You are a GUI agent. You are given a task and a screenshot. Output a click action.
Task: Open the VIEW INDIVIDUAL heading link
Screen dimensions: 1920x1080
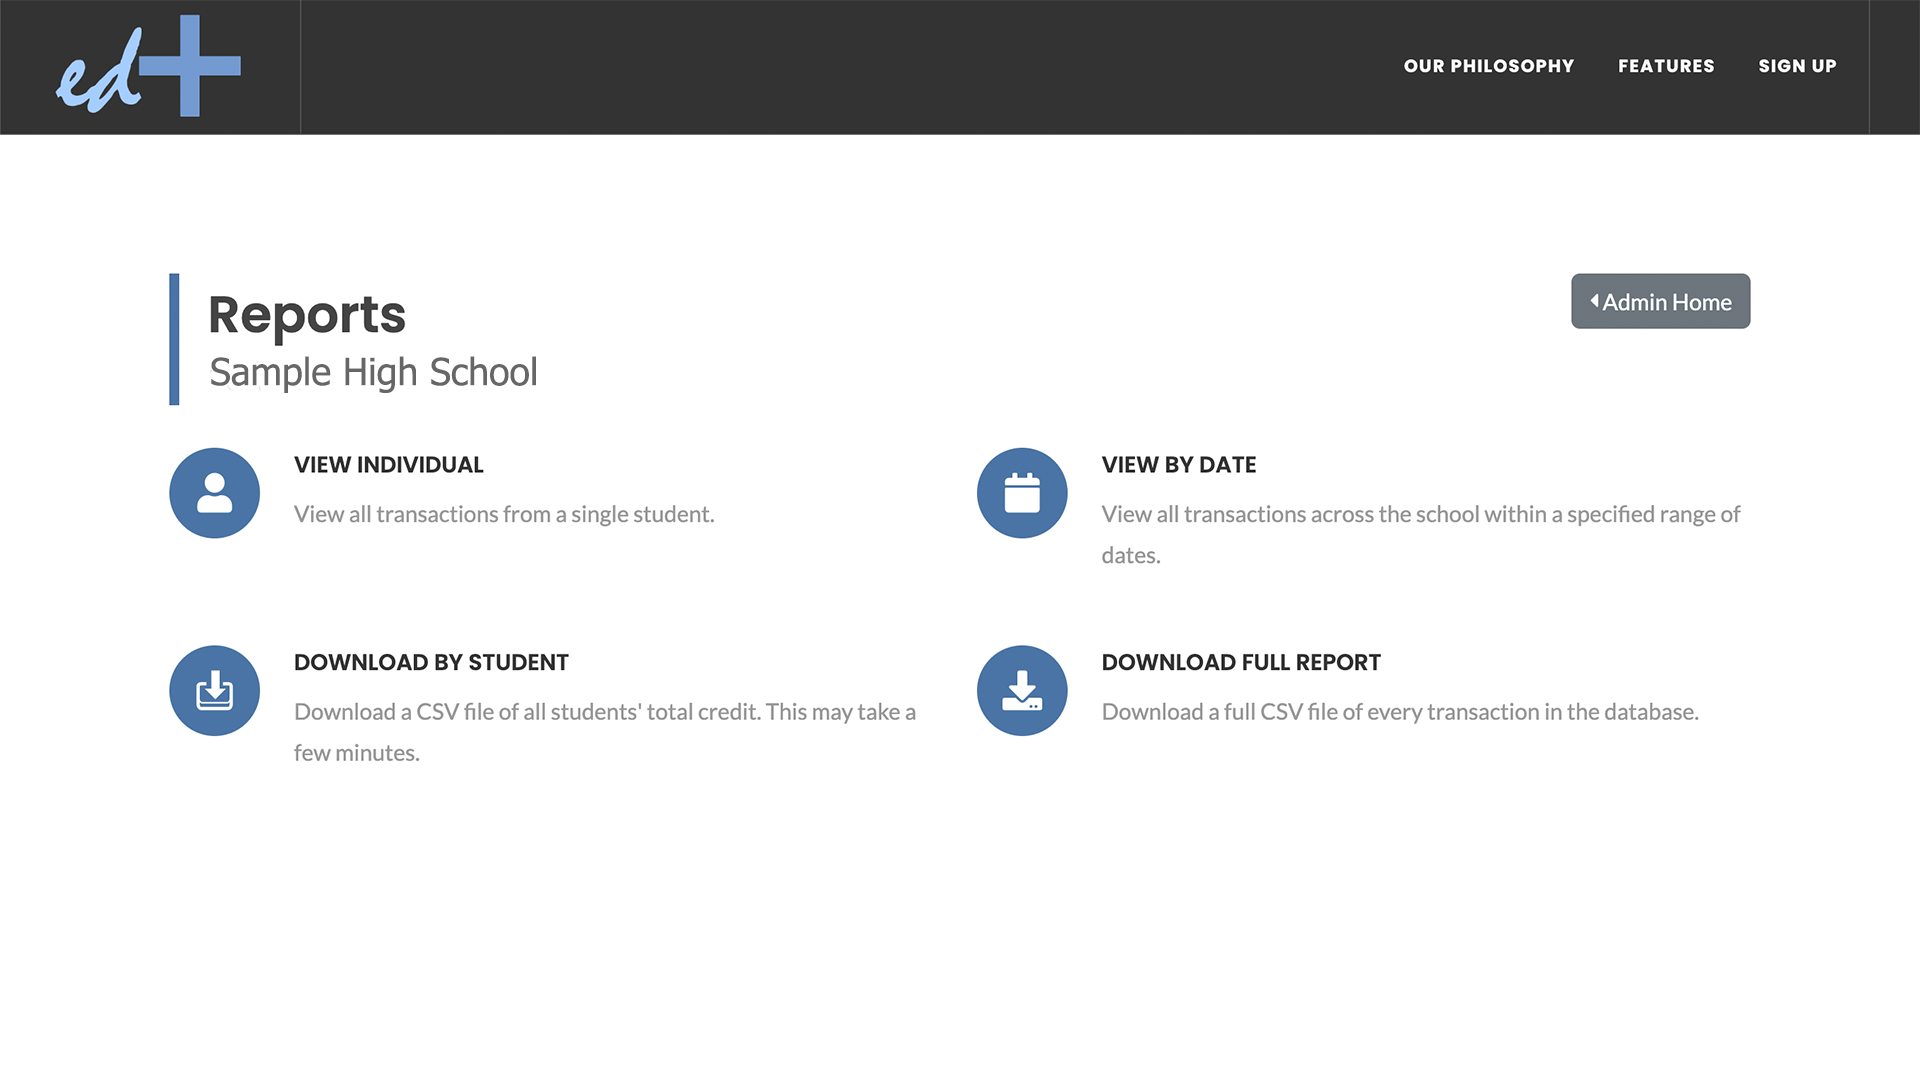point(388,465)
